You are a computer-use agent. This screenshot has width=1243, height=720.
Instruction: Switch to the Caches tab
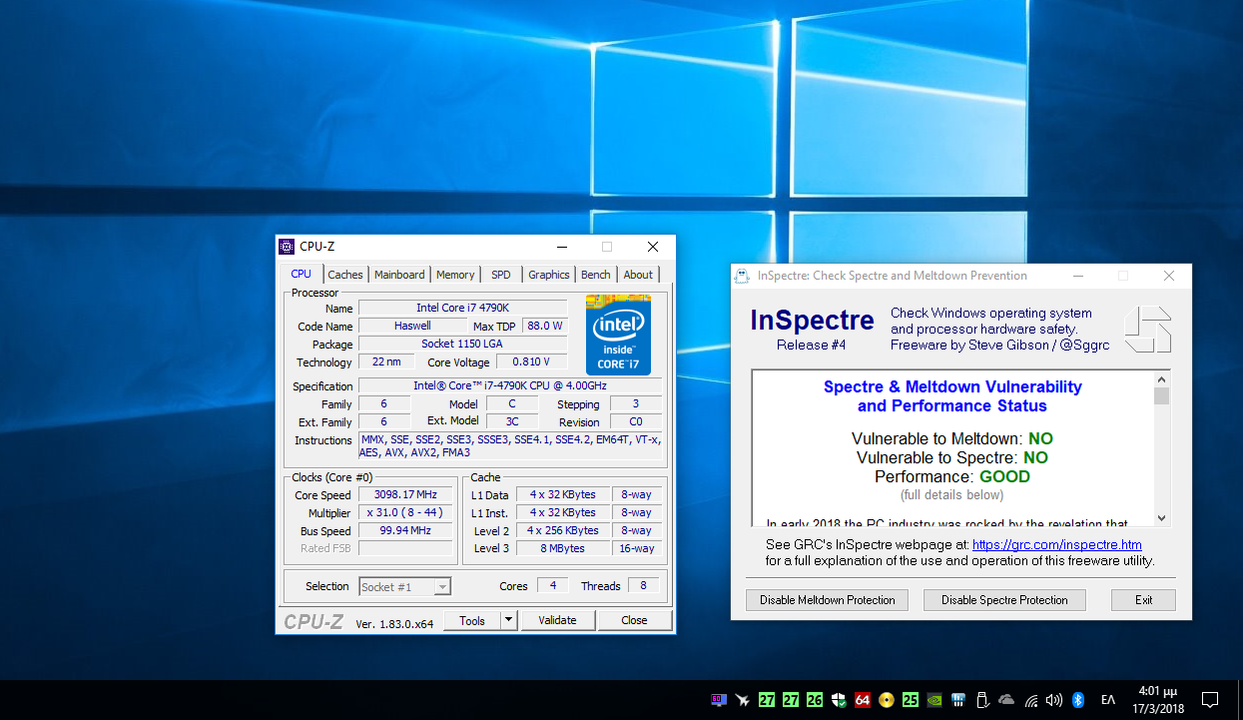[345, 275]
